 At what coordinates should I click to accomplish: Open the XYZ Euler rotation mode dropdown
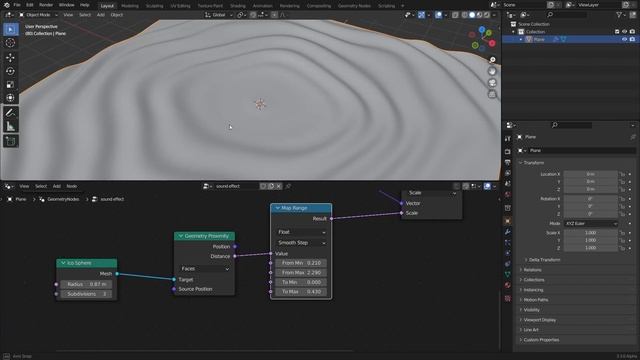pyautogui.click(x=591, y=224)
